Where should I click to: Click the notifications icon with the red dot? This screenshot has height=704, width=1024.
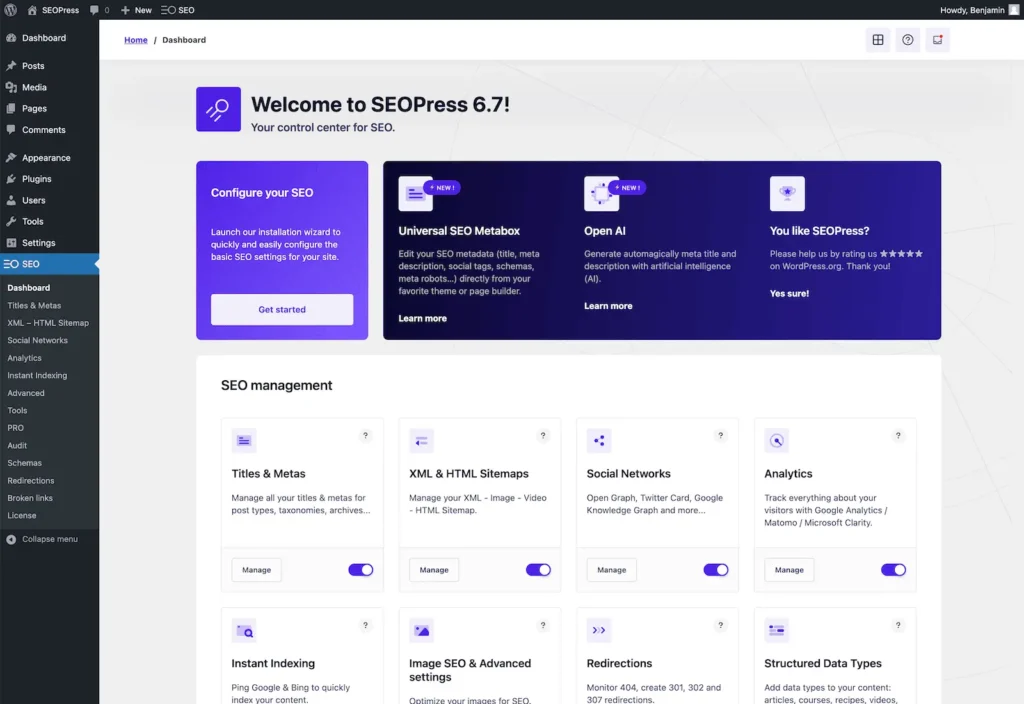point(937,40)
